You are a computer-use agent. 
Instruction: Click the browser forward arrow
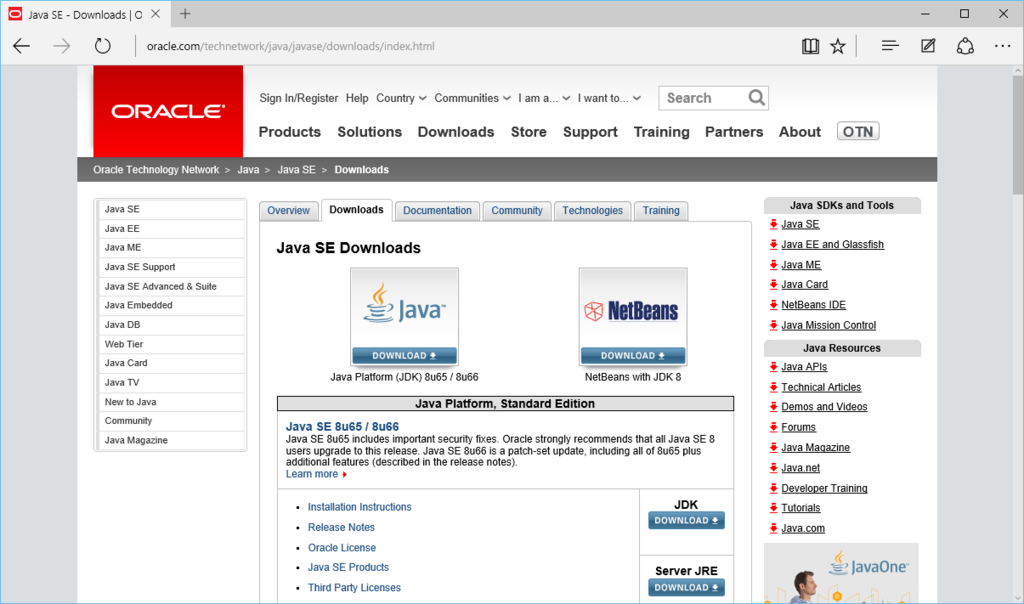(61, 46)
